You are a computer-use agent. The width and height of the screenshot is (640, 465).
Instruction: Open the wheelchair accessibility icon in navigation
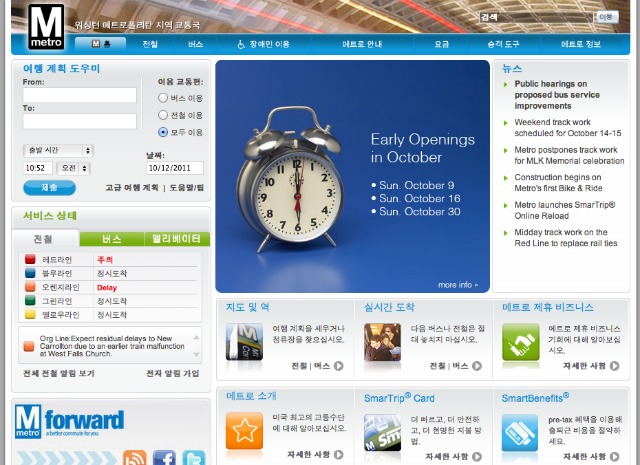[x=241, y=44]
